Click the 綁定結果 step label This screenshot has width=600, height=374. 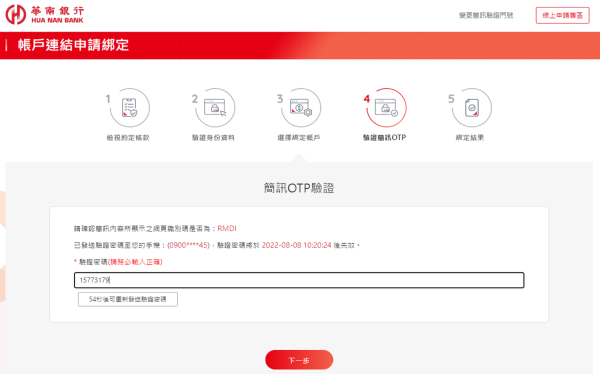(x=470, y=137)
